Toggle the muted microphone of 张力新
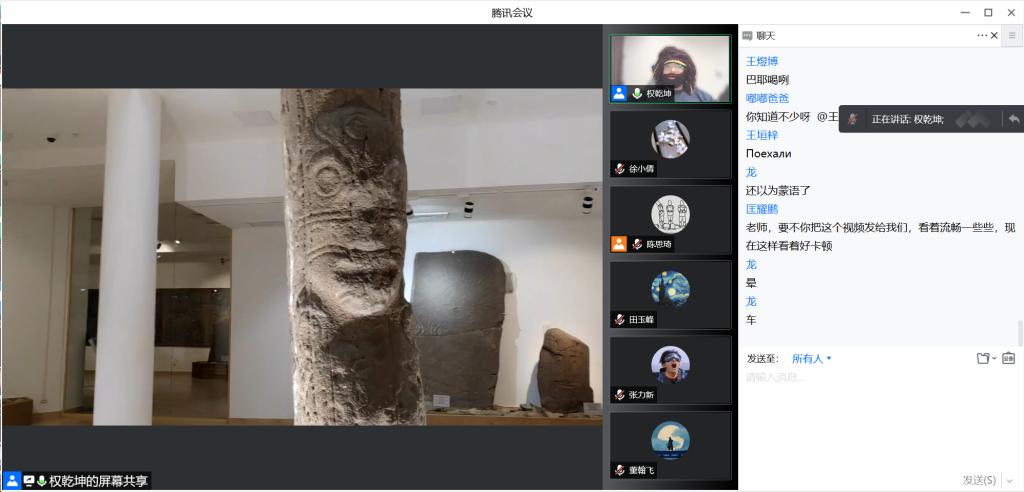This screenshot has height=492, width=1024. pyautogui.click(x=620, y=395)
